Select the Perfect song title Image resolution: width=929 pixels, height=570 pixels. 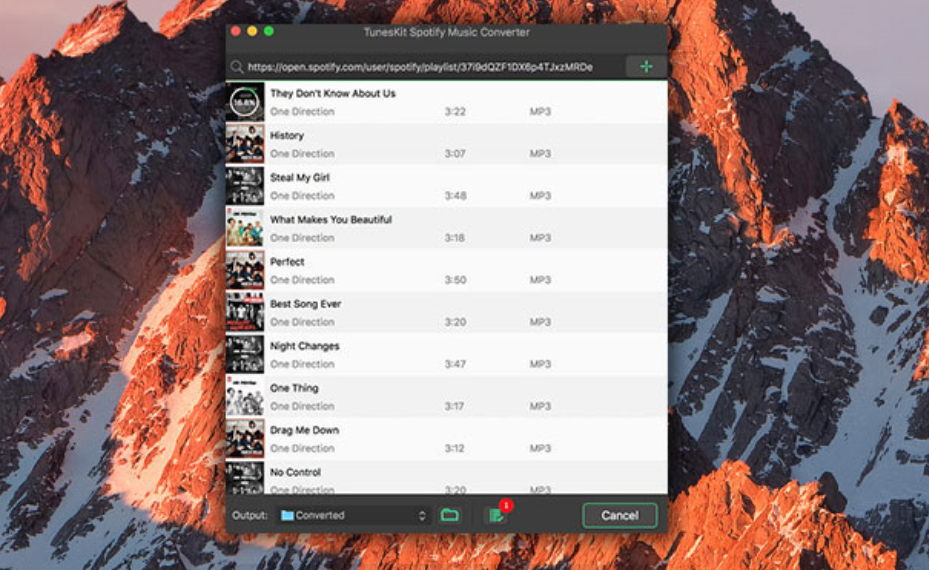[x=287, y=261]
